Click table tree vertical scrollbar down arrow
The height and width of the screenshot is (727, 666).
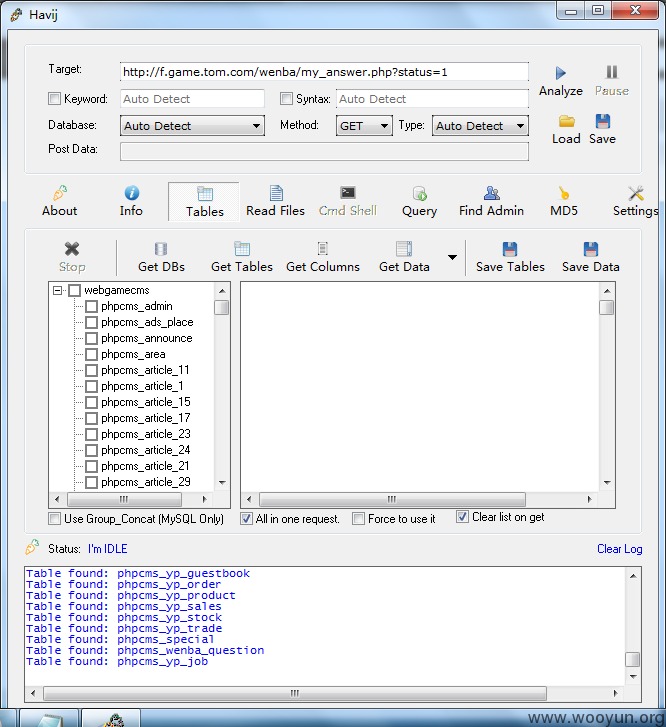pos(222,483)
